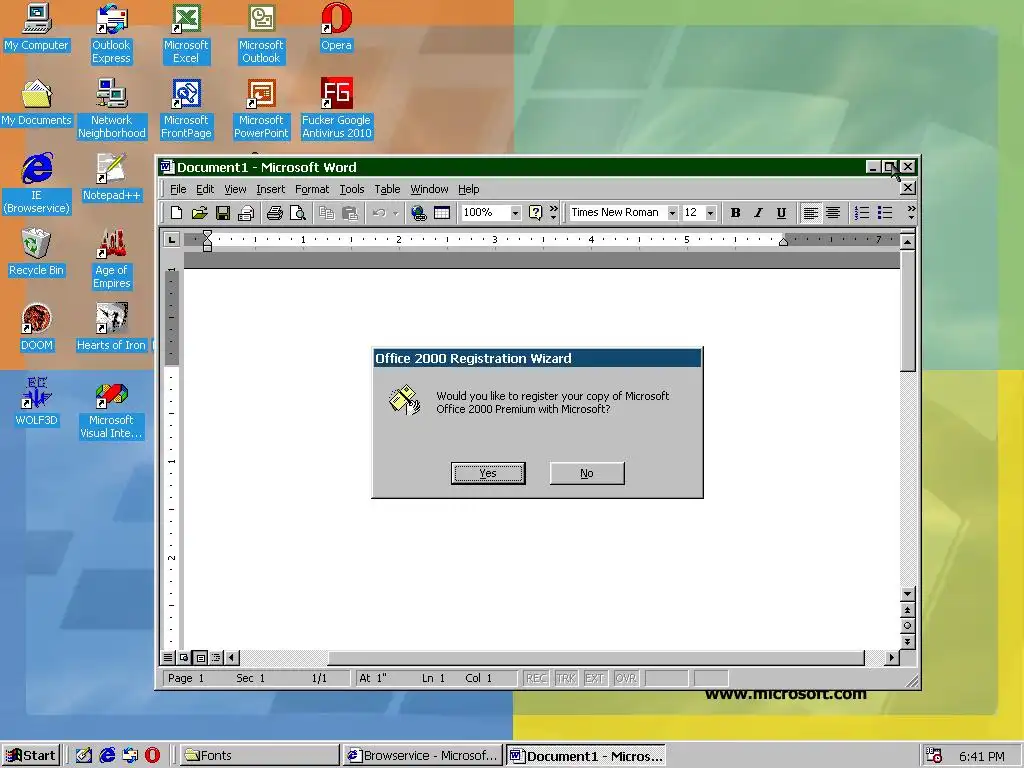Open the View menu
Viewport: 1024px width, 768px height.
235,189
